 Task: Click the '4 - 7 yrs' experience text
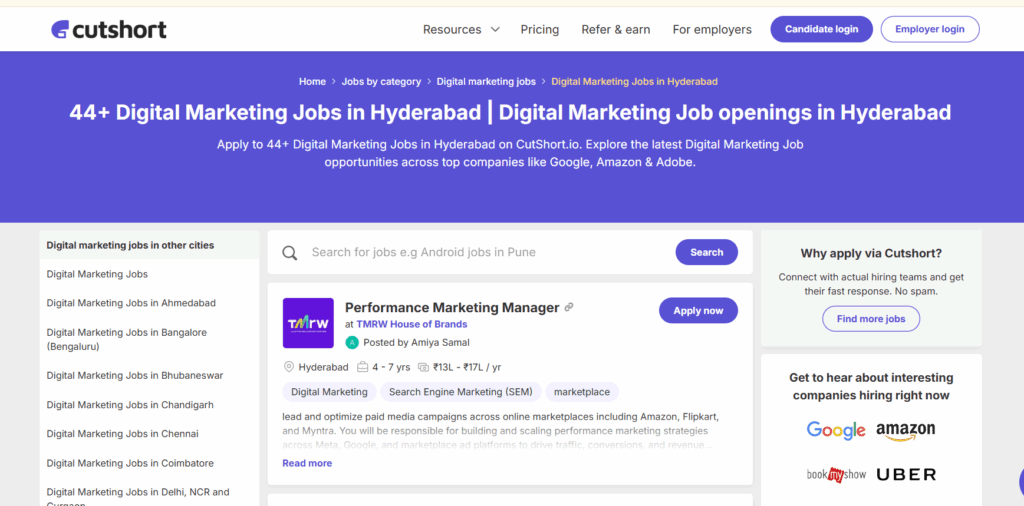(x=391, y=367)
